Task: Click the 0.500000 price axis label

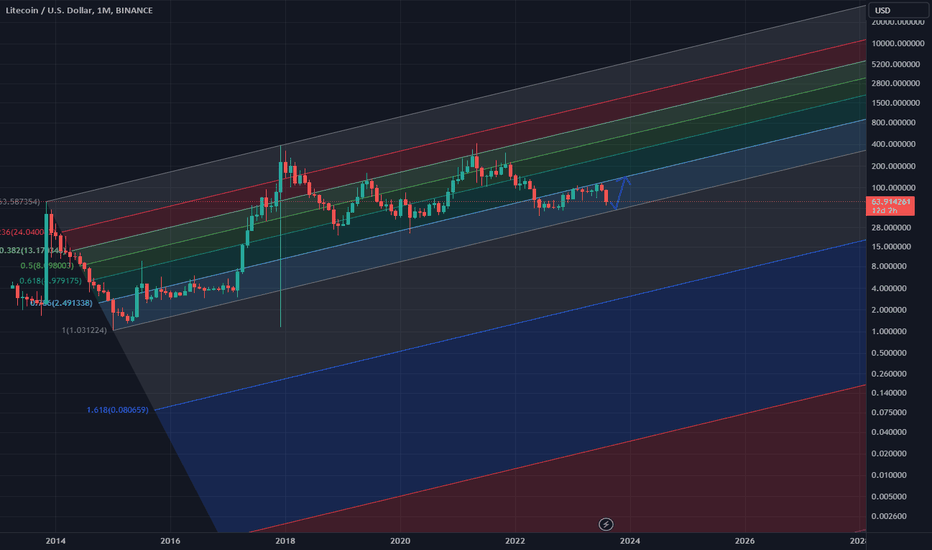Action: (x=889, y=353)
